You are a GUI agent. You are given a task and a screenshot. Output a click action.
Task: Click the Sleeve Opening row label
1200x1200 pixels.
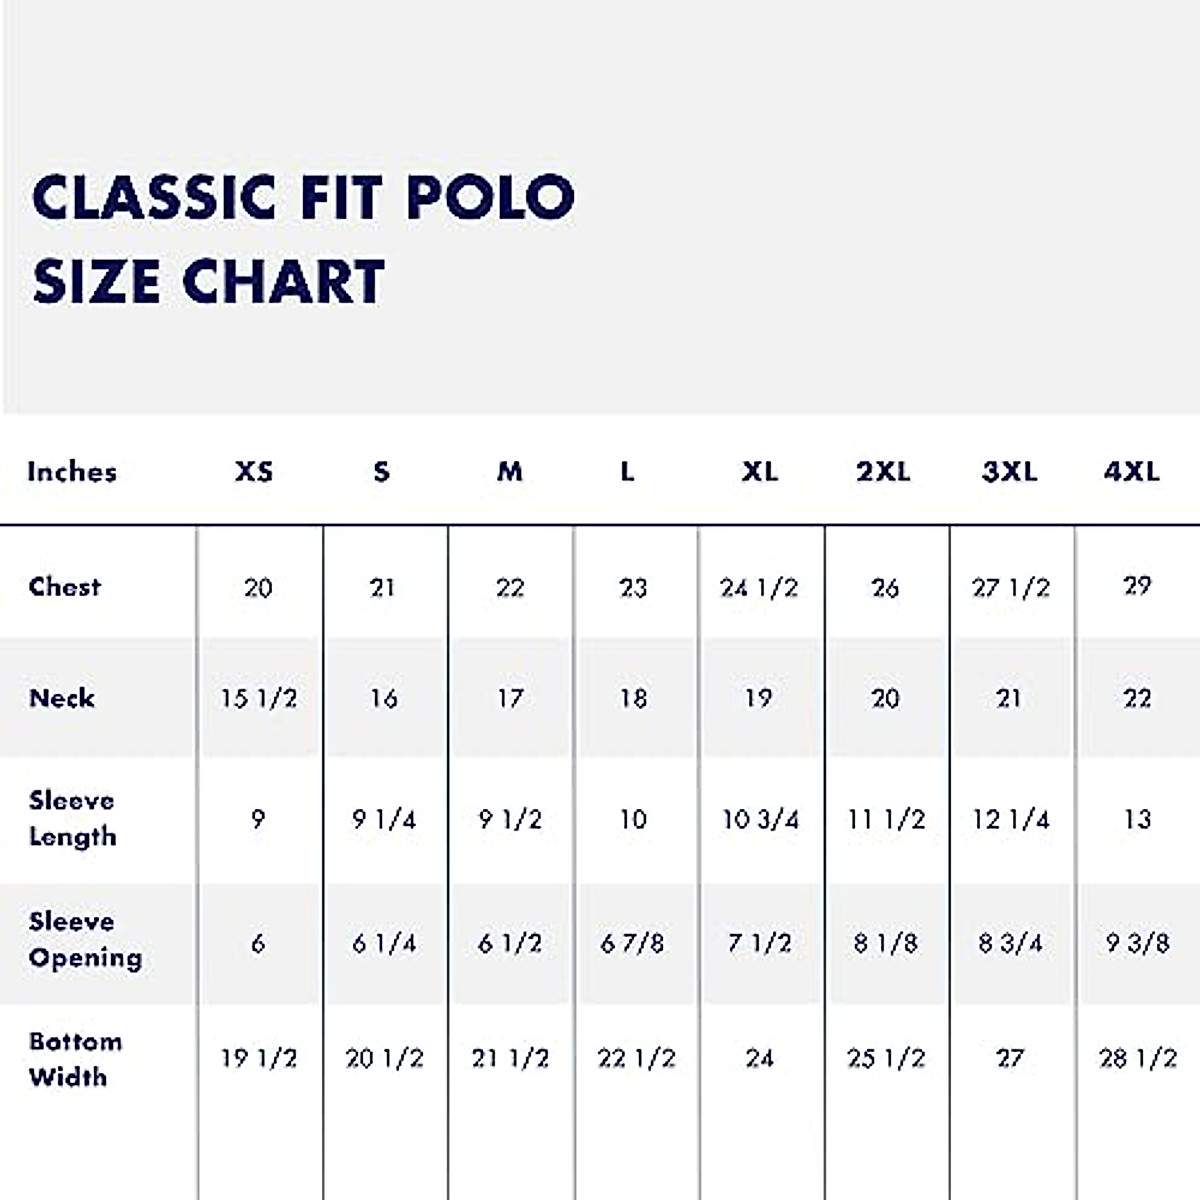85,939
